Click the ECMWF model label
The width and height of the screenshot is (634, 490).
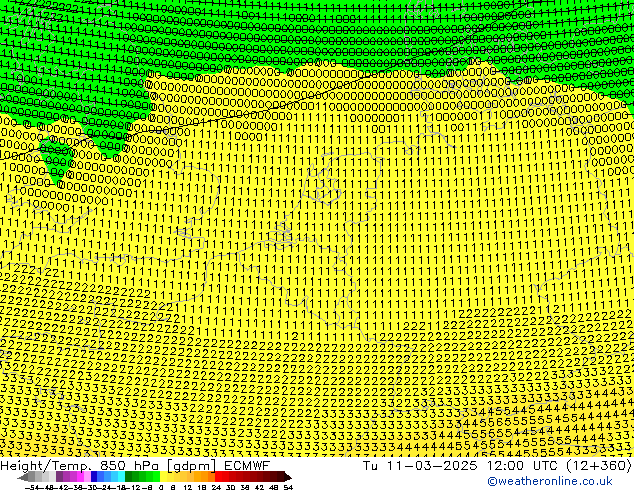point(247,466)
